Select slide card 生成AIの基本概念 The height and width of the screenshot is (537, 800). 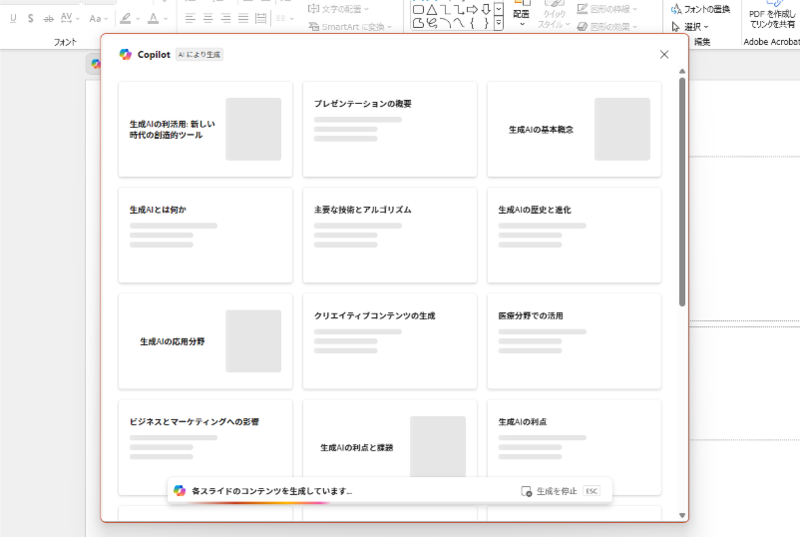pyautogui.click(x=574, y=129)
